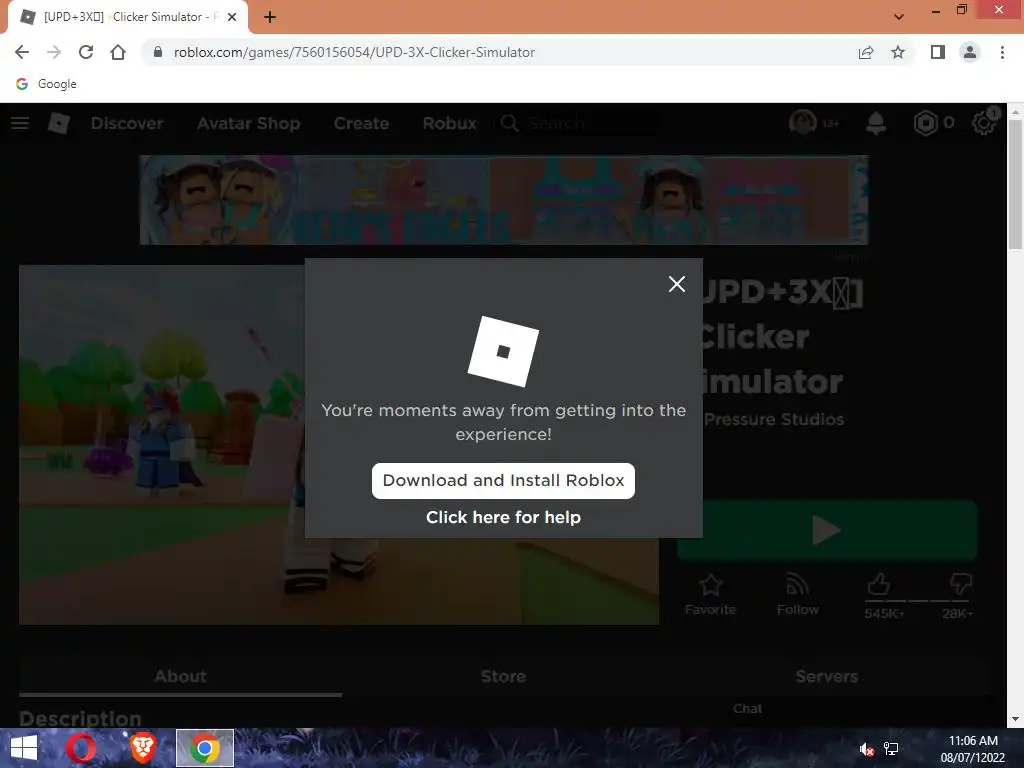The height and width of the screenshot is (768, 1024).
Task: Click the Roblox search field
Action: [x=577, y=123]
